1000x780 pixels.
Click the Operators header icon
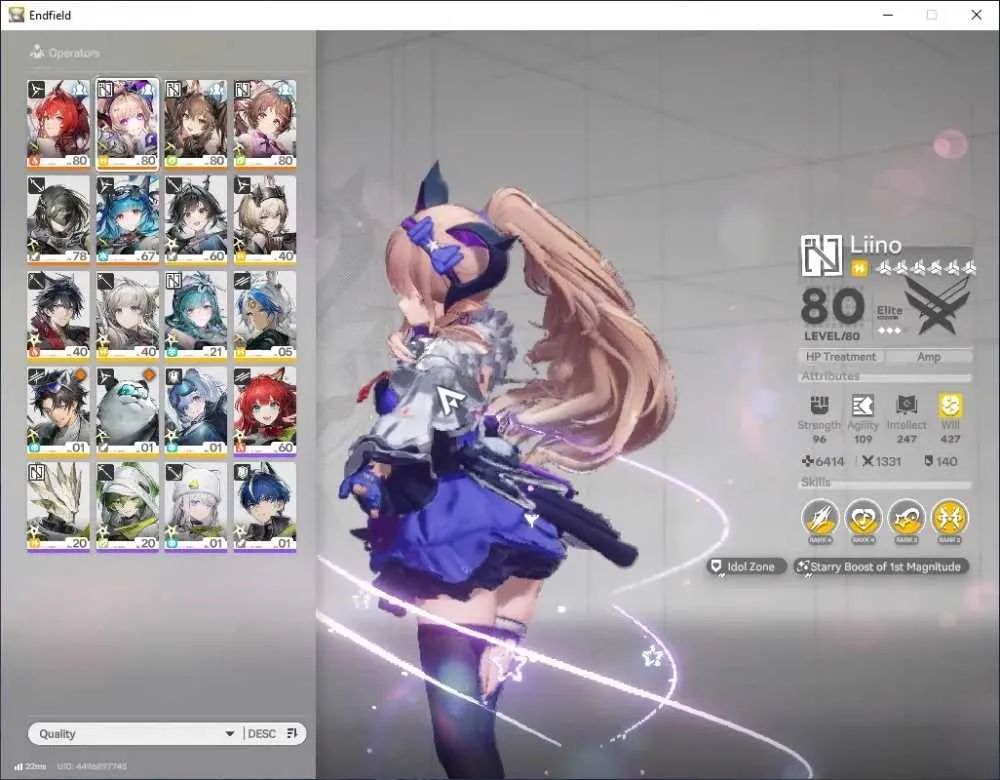pos(37,52)
